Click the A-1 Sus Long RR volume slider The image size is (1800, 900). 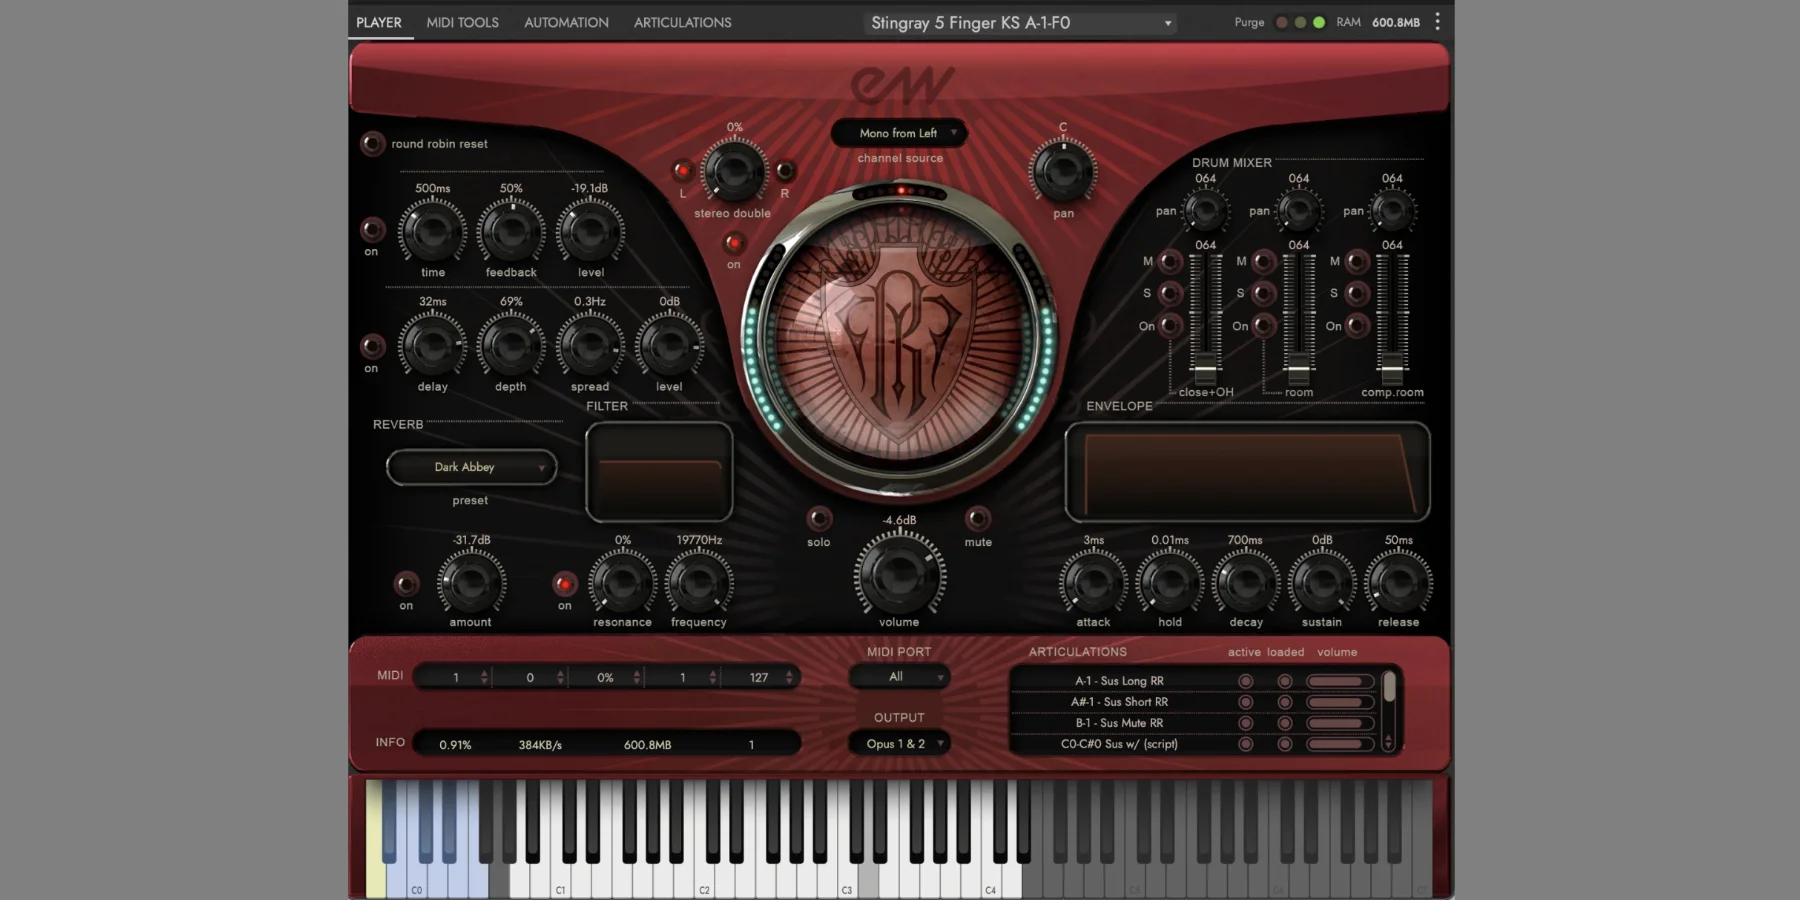(x=1339, y=681)
